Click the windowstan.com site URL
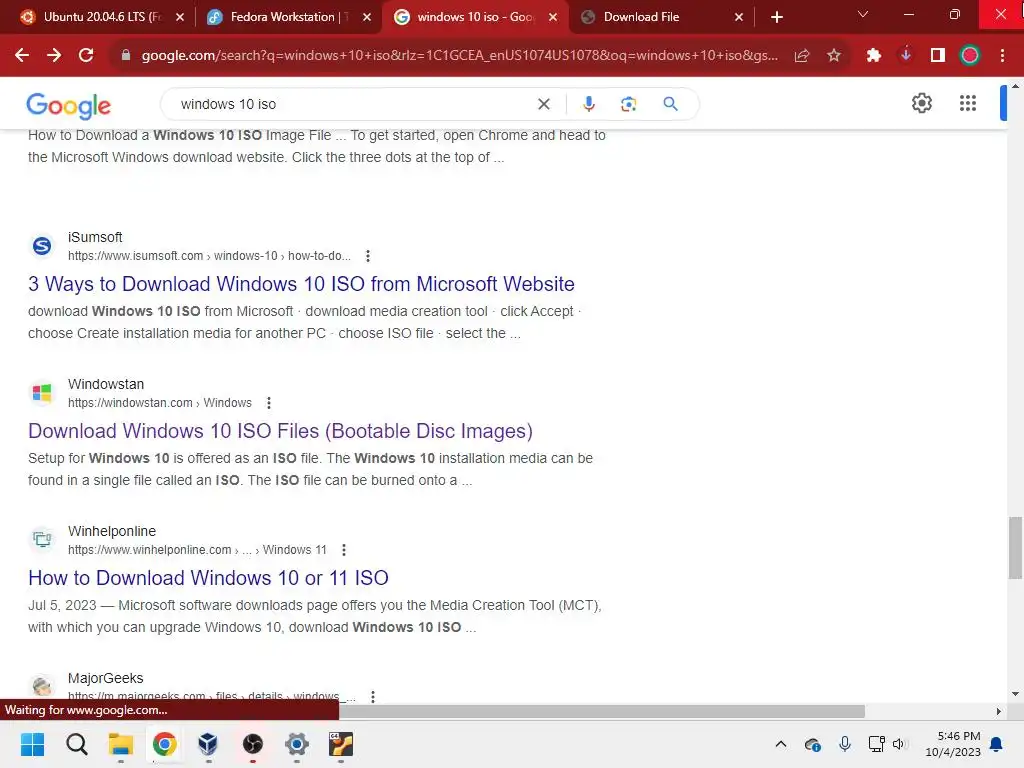This screenshot has height=768, width=1024. coord(159,403)
